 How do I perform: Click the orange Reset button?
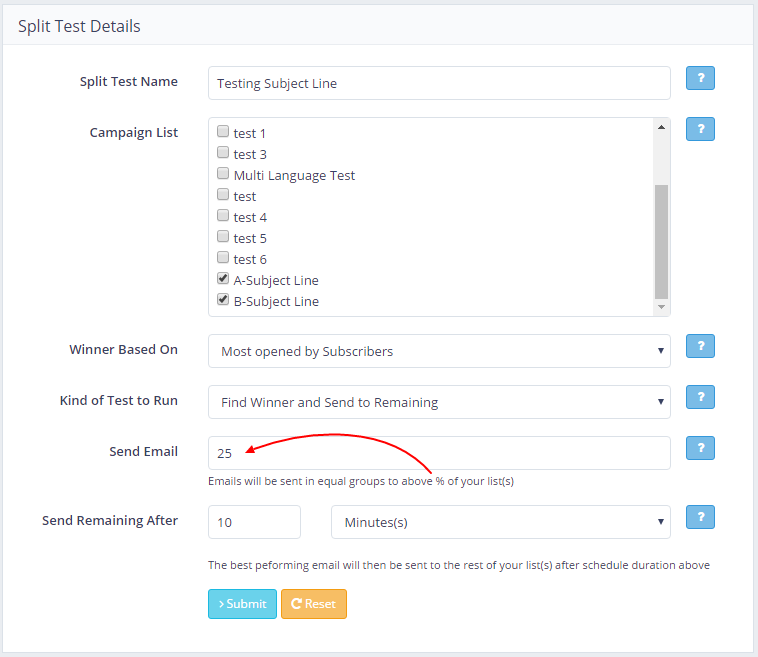tap(314, 604)
